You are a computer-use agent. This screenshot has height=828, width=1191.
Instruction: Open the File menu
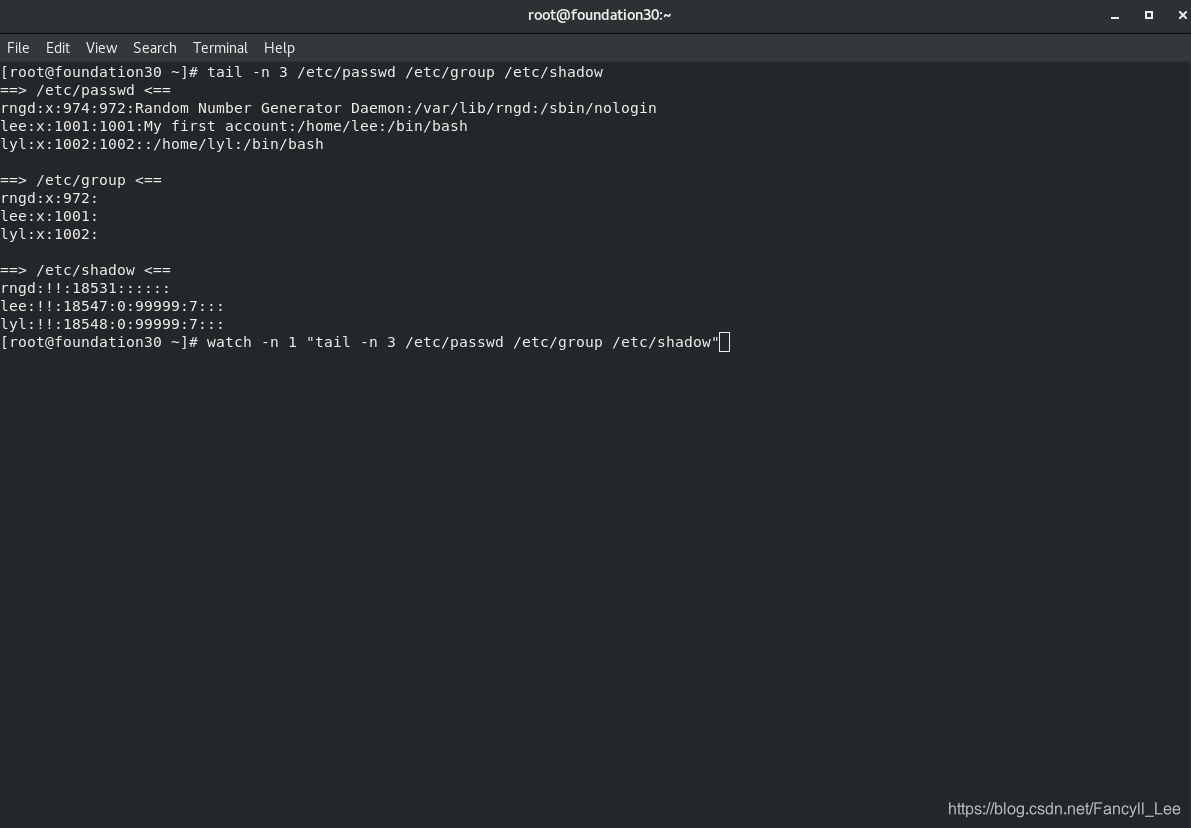click(18, 48)
